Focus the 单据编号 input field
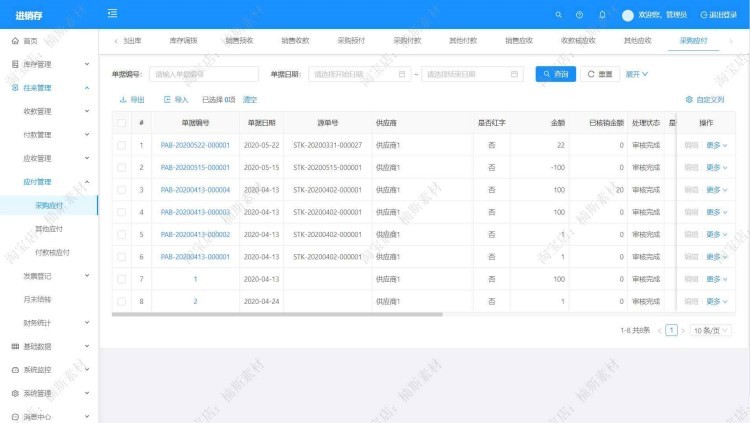The image size is (750, 423). (204, 74)
